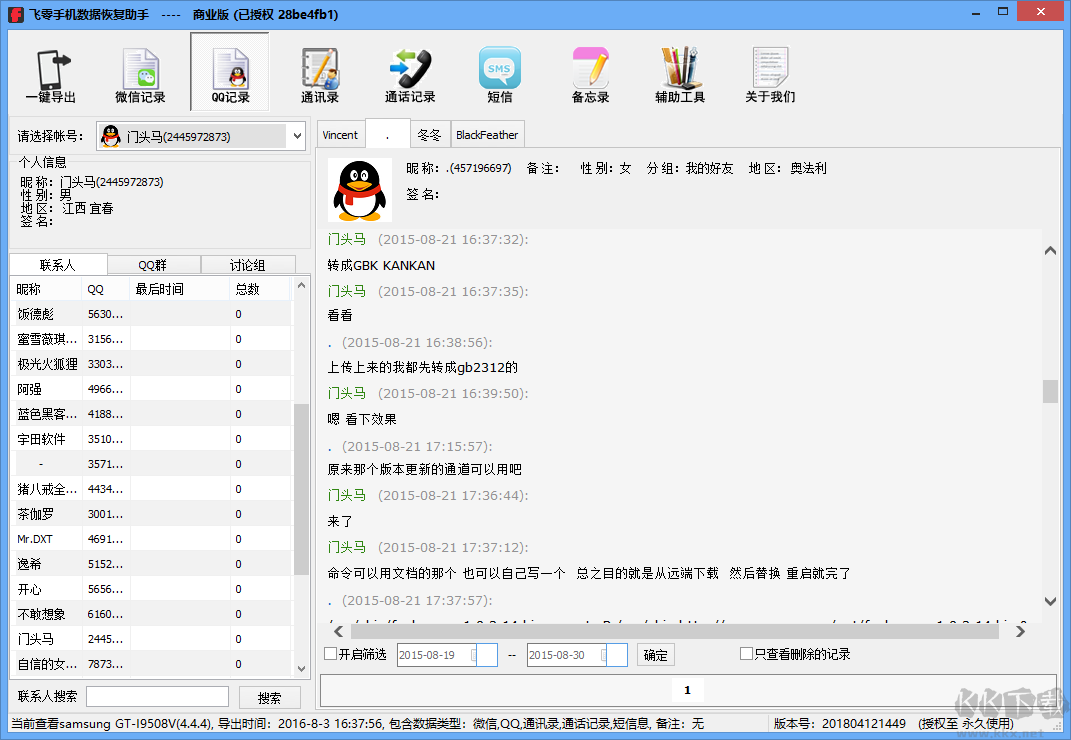Viewport: 1071px width, 740px height.
Task: Open the 通讯录 contacts icon
Action: 320,74
